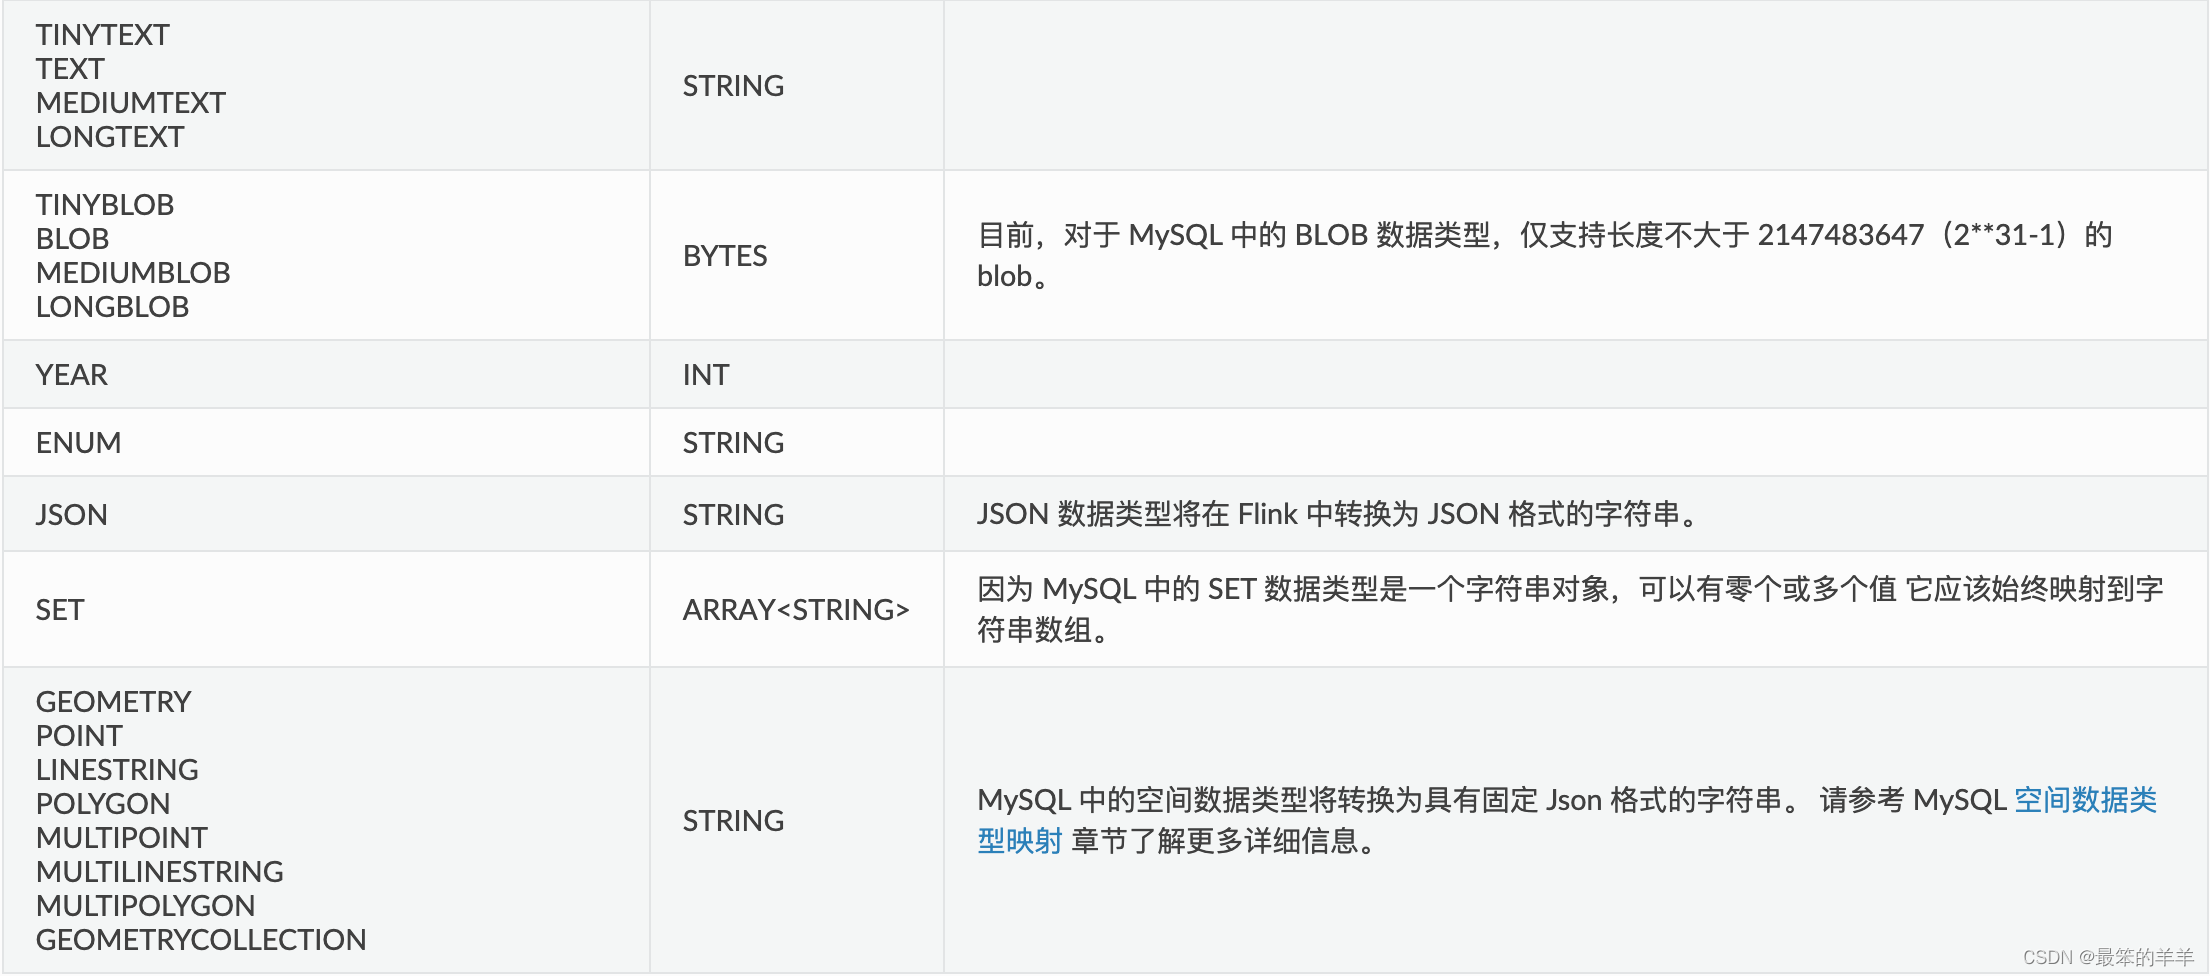This screenshot has width=2210, height=976.
Task: Select the BYTES Flink type cell
Action: pyautogui.click(x=725, y=256)
